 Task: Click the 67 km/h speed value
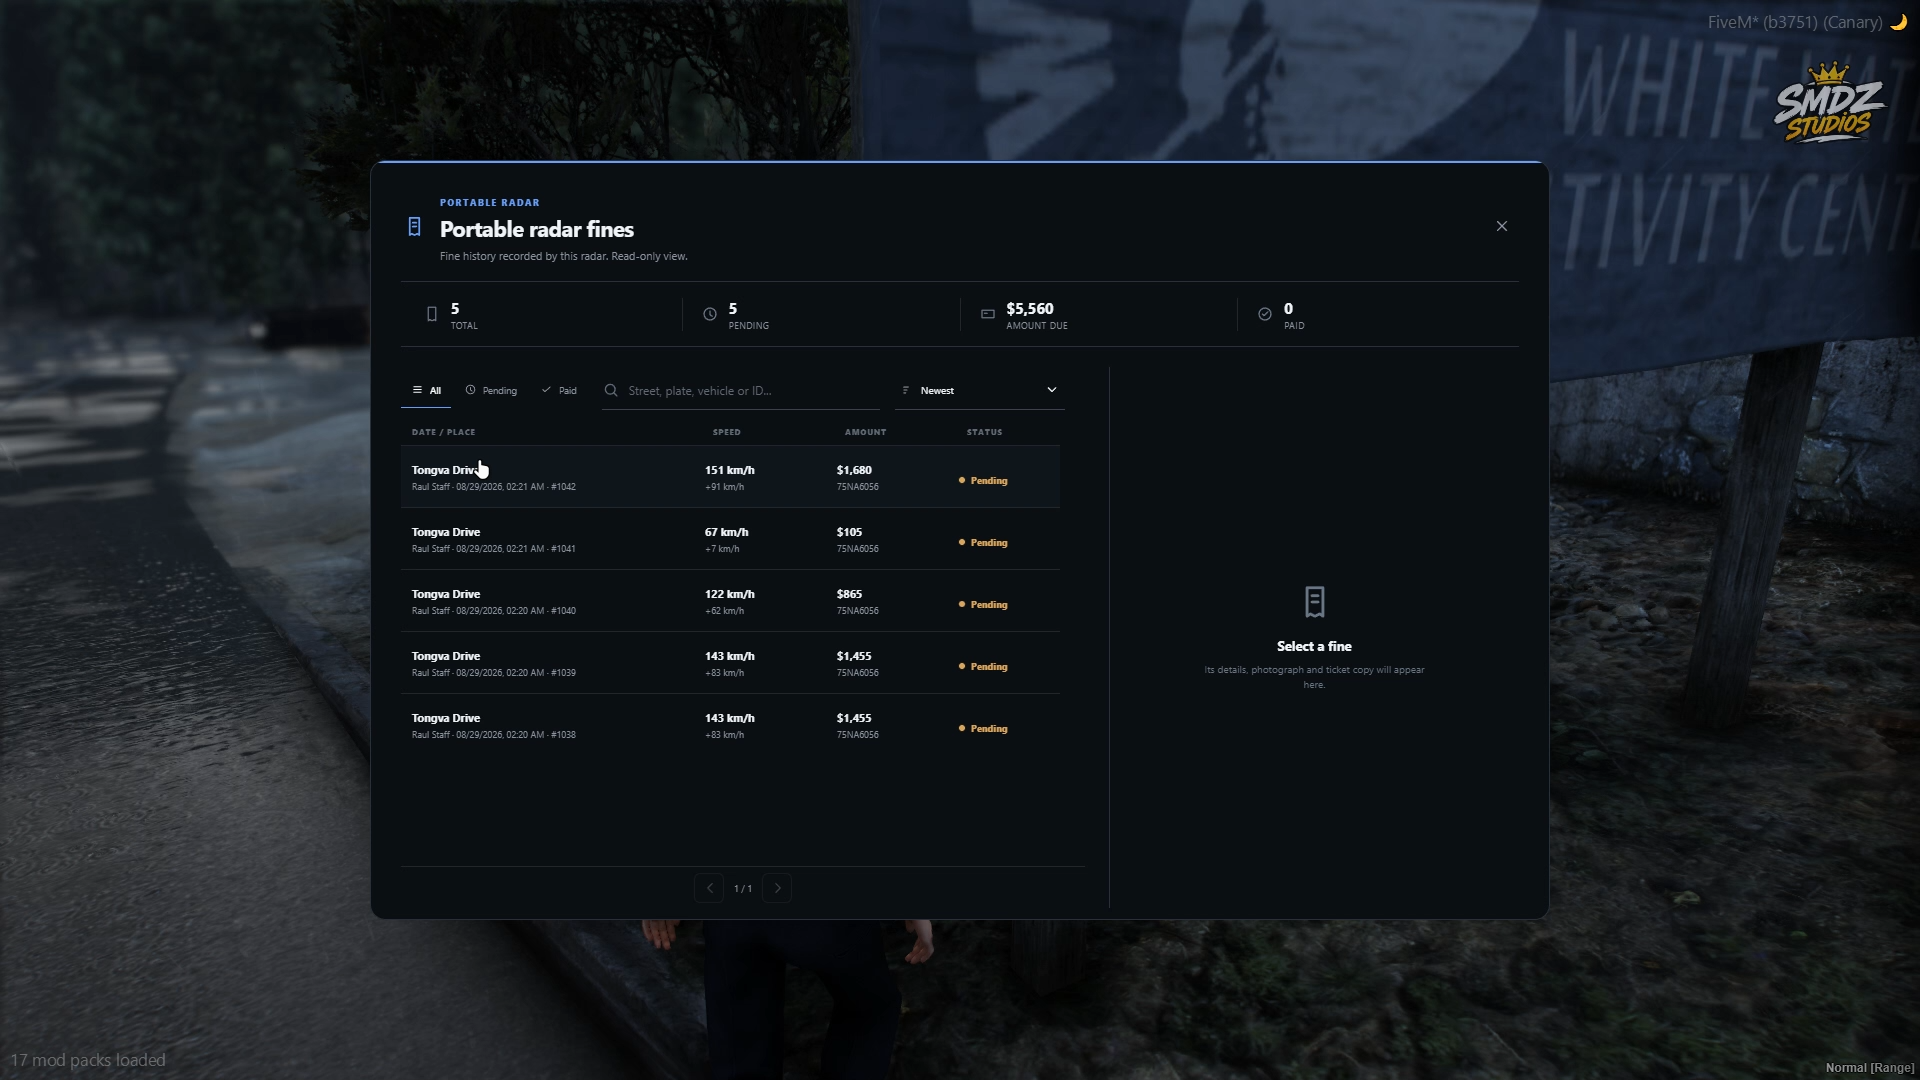point(726,532)
